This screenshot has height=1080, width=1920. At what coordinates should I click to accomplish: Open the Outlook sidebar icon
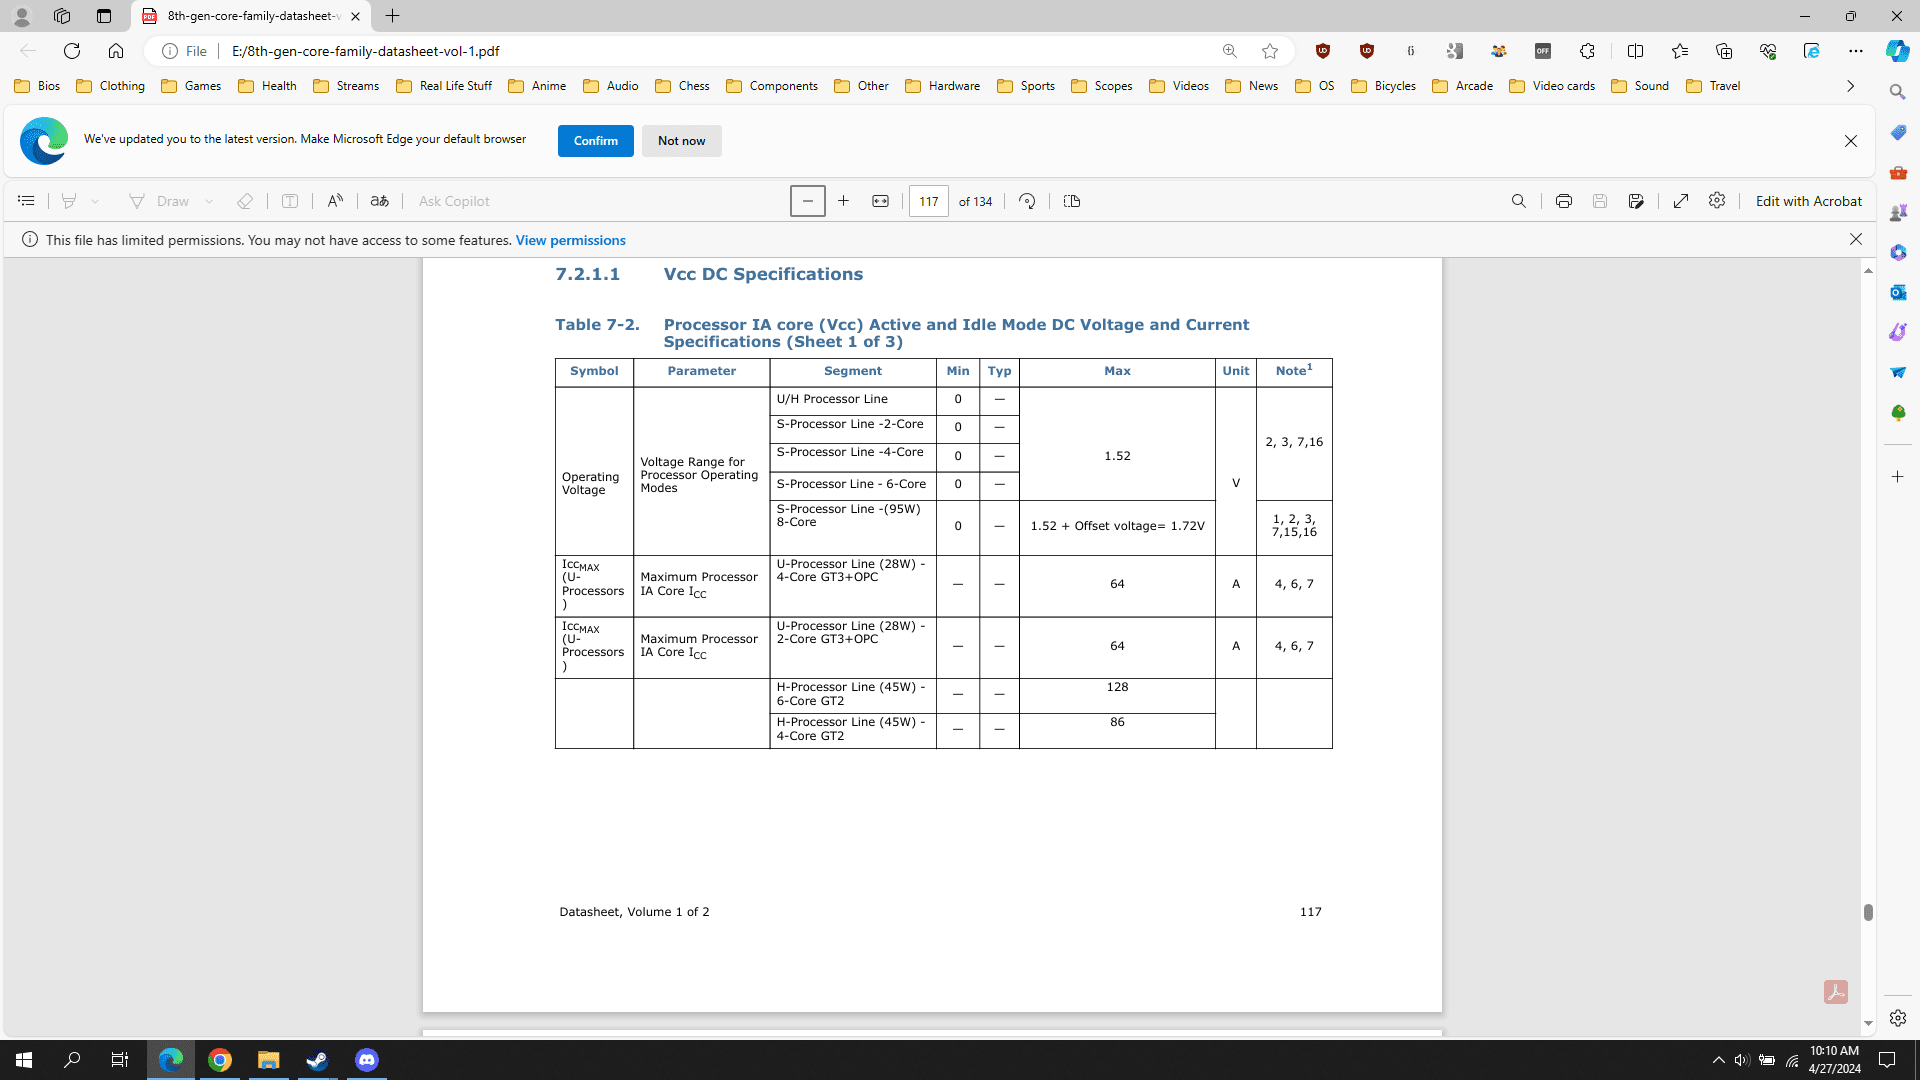pos(1898,292)
